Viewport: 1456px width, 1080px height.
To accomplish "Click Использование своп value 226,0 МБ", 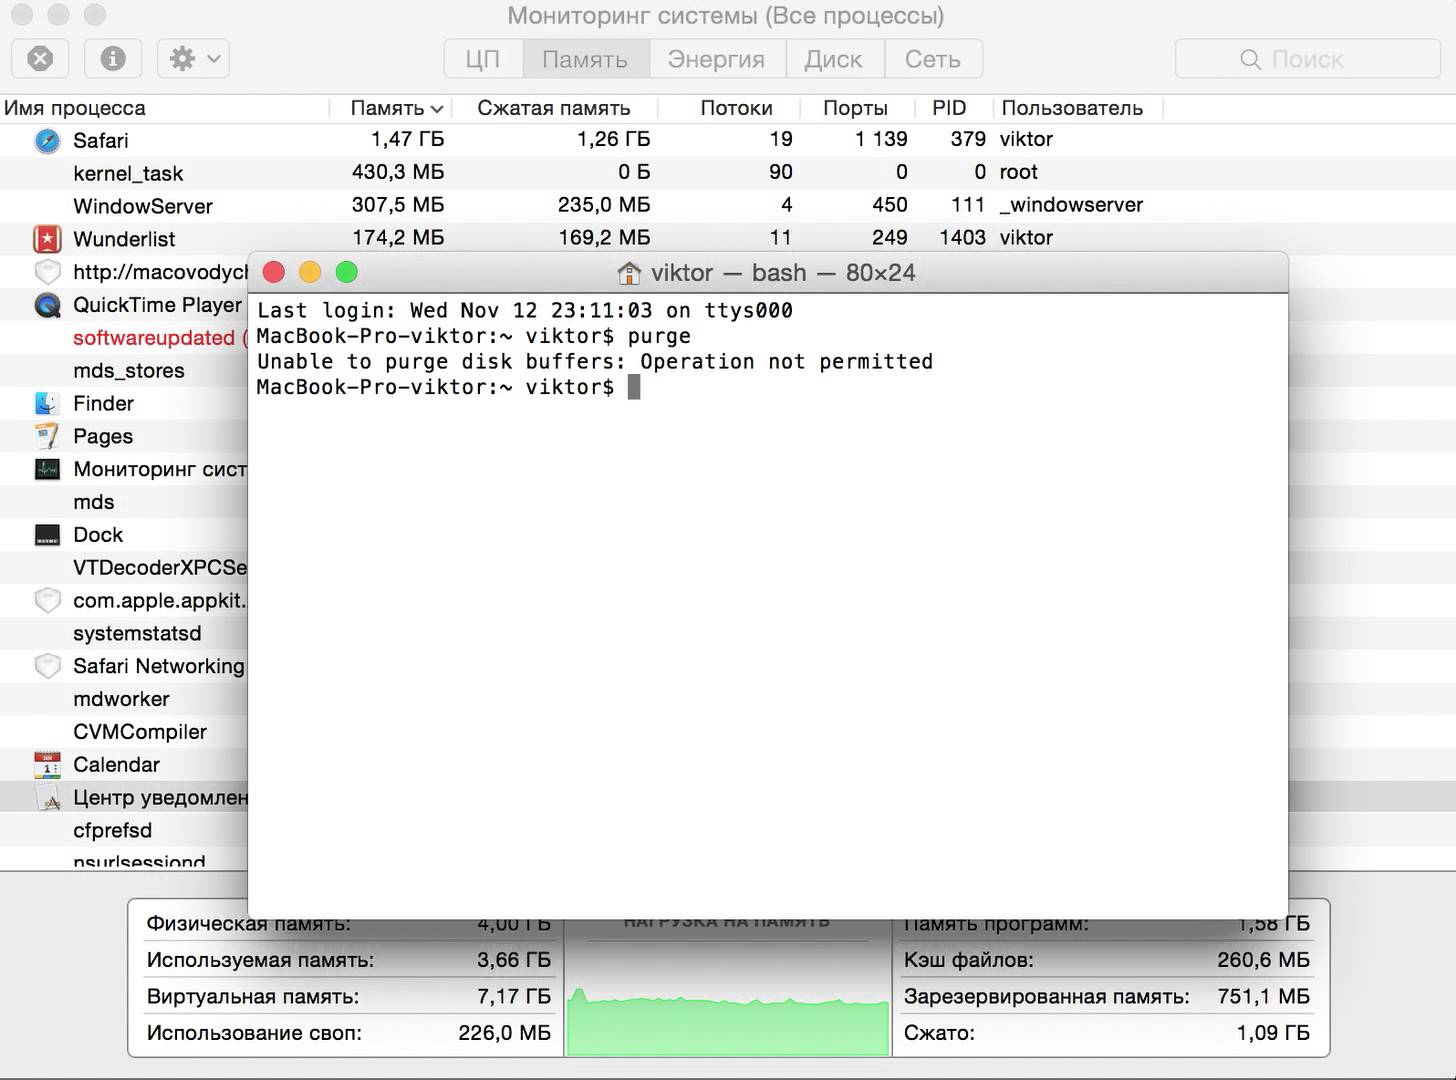I will click(x=504, y=1033).
